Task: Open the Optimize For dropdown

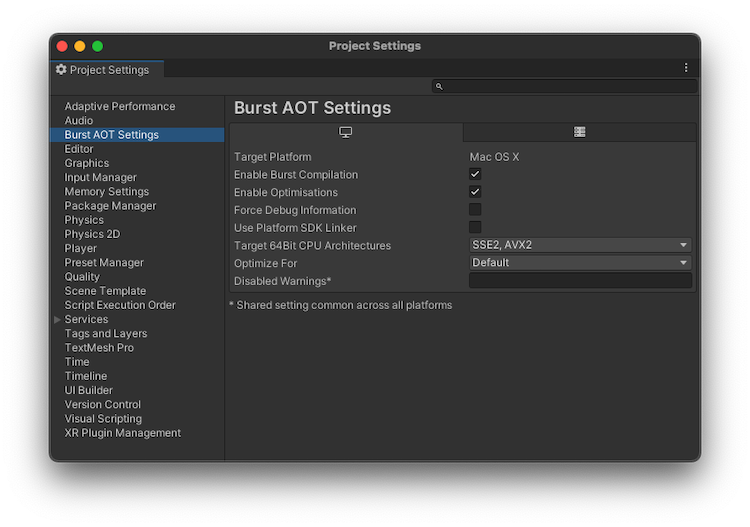Action: [580, 263]
